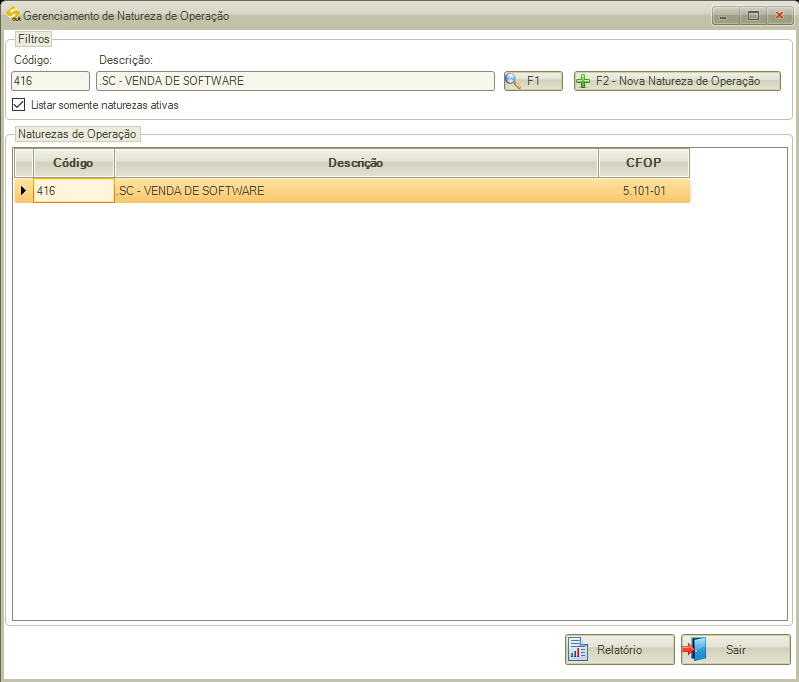Image resolution: width=799 pixels, height=682 pixels.
Task: Maximize the Gerenciamento de Natureza window
Action: click(x=753, y=16)
